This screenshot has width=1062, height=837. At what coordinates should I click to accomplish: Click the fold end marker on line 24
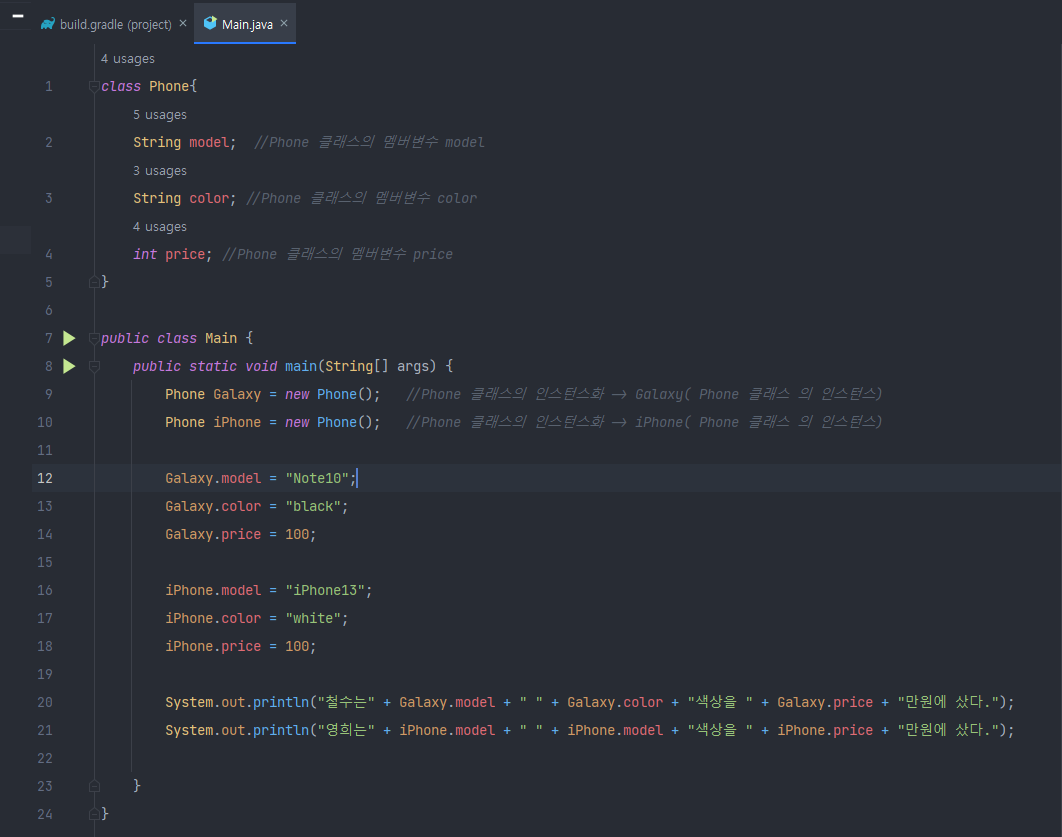(94, 814)
